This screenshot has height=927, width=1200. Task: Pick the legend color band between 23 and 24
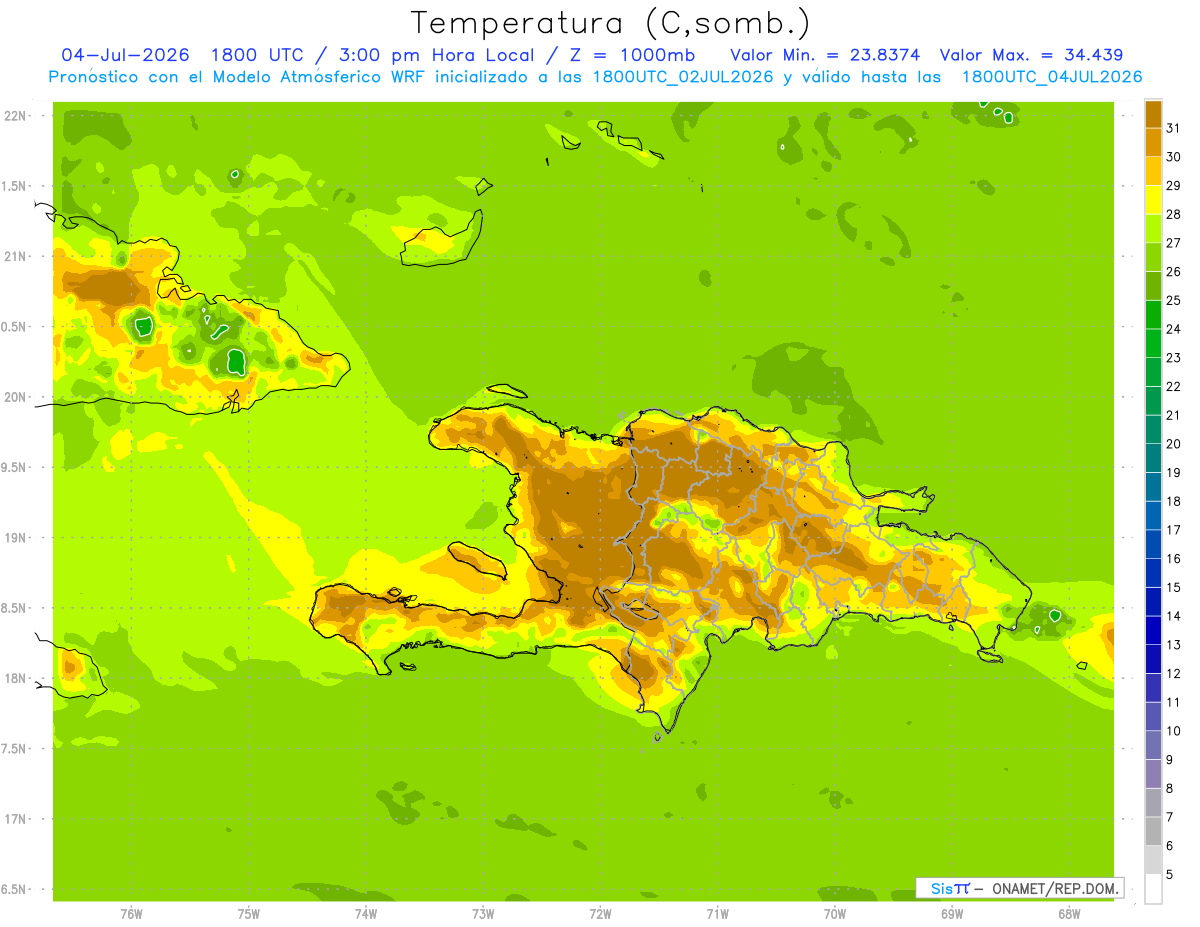point(1153,343)
